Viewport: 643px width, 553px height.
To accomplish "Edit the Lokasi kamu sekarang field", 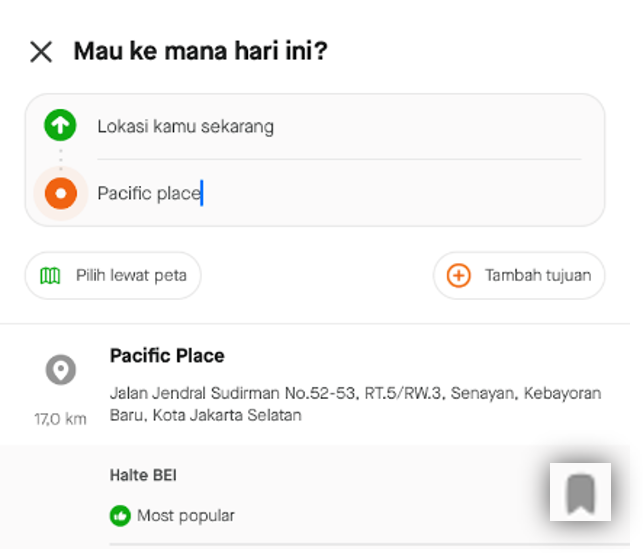I will tap(339, 126).
